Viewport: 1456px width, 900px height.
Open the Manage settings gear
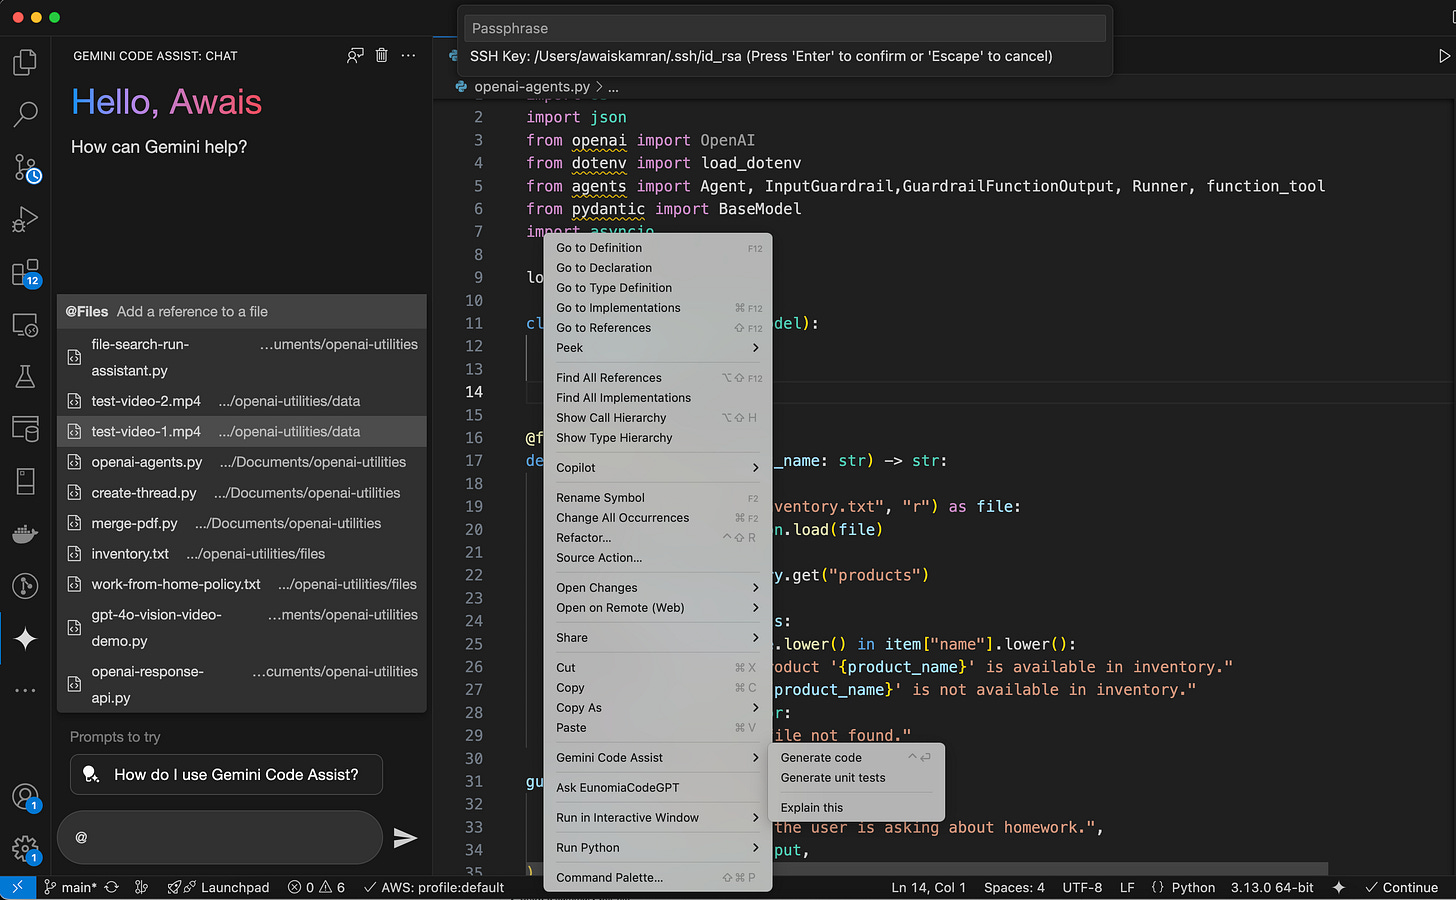[x=25, y=849]
